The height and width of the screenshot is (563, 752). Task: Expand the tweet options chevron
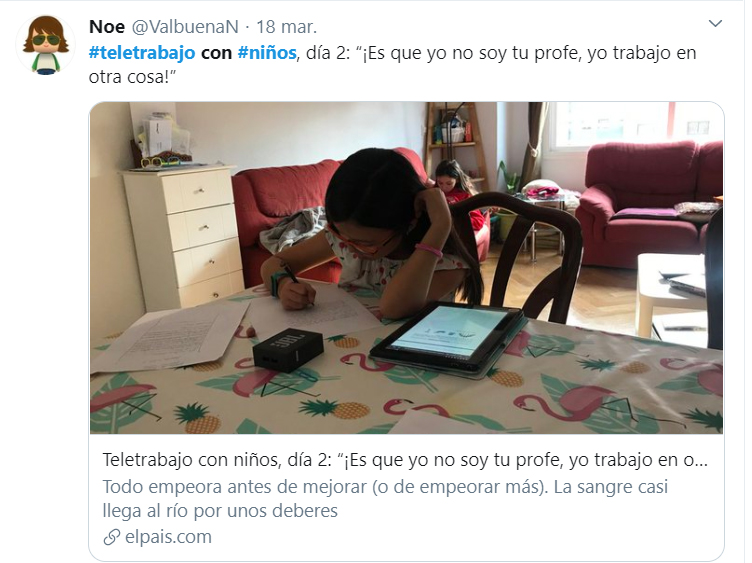coord(715,23)
